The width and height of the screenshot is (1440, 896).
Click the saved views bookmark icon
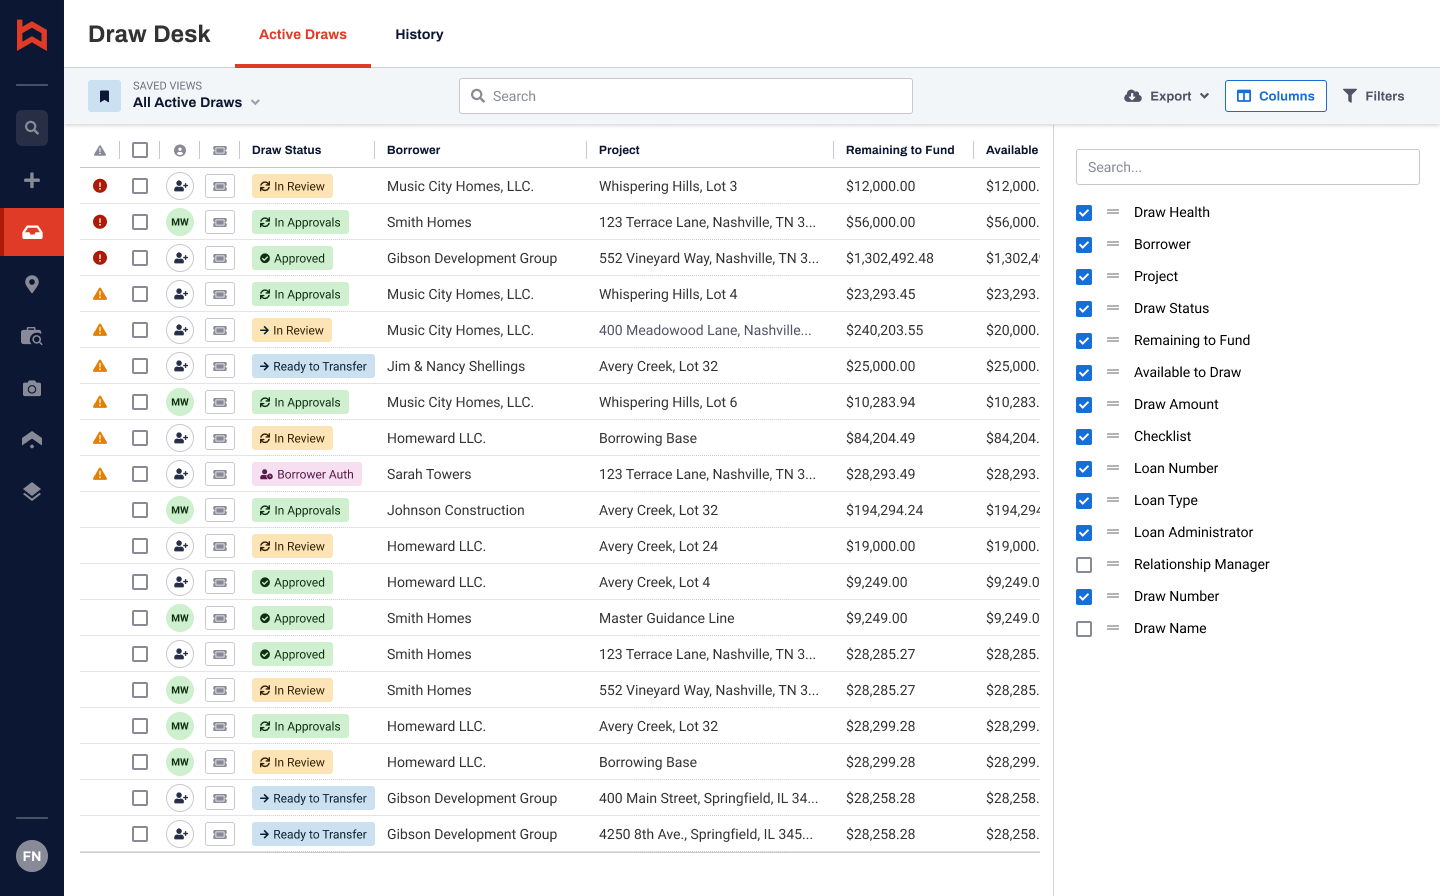coord(104,96)
